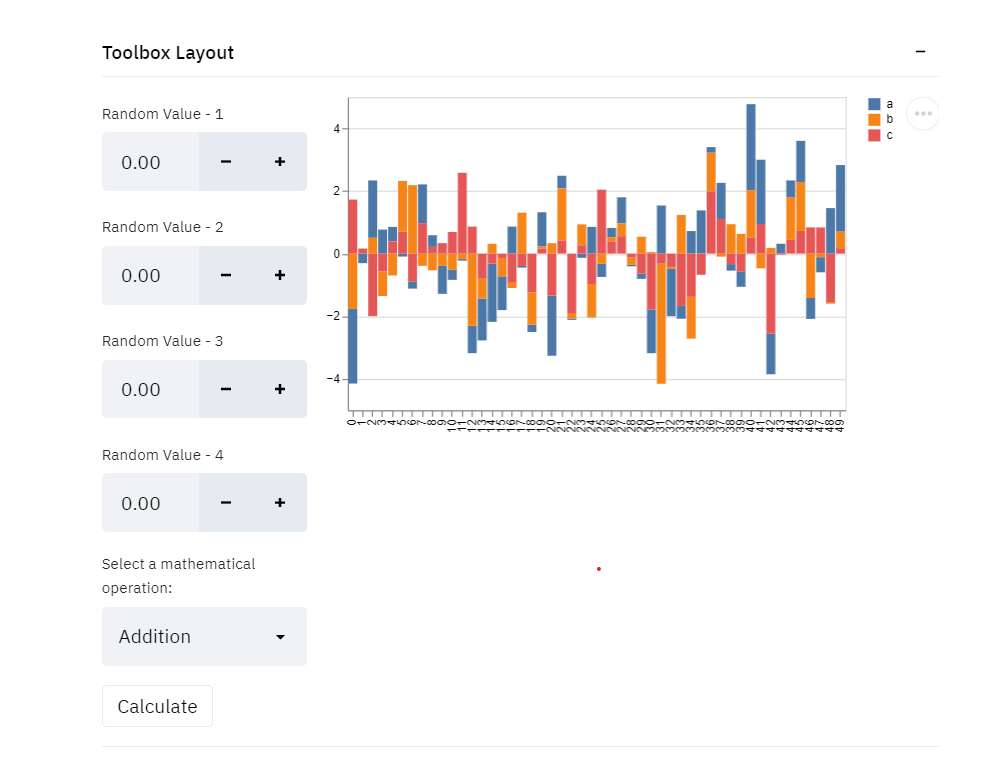Collapse the Toolbox Layout section
The height and width of the screenshot is (764, 1006).
pyautogui.click(x=920, y=51)
